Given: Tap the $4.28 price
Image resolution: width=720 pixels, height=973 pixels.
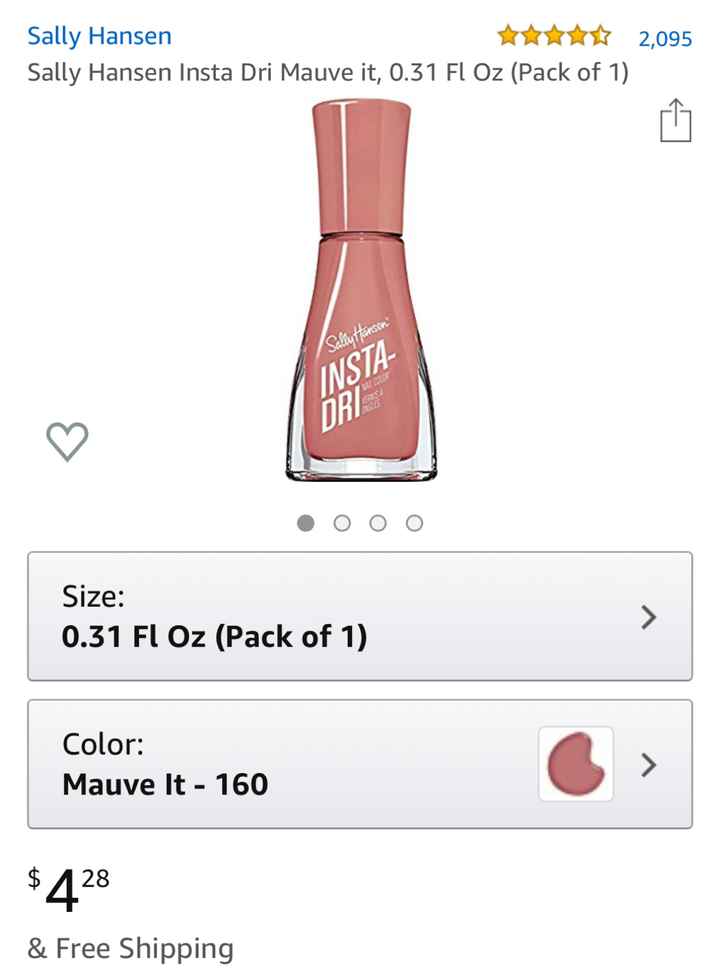Looking at the screenshot, I should tap(68, 889).
